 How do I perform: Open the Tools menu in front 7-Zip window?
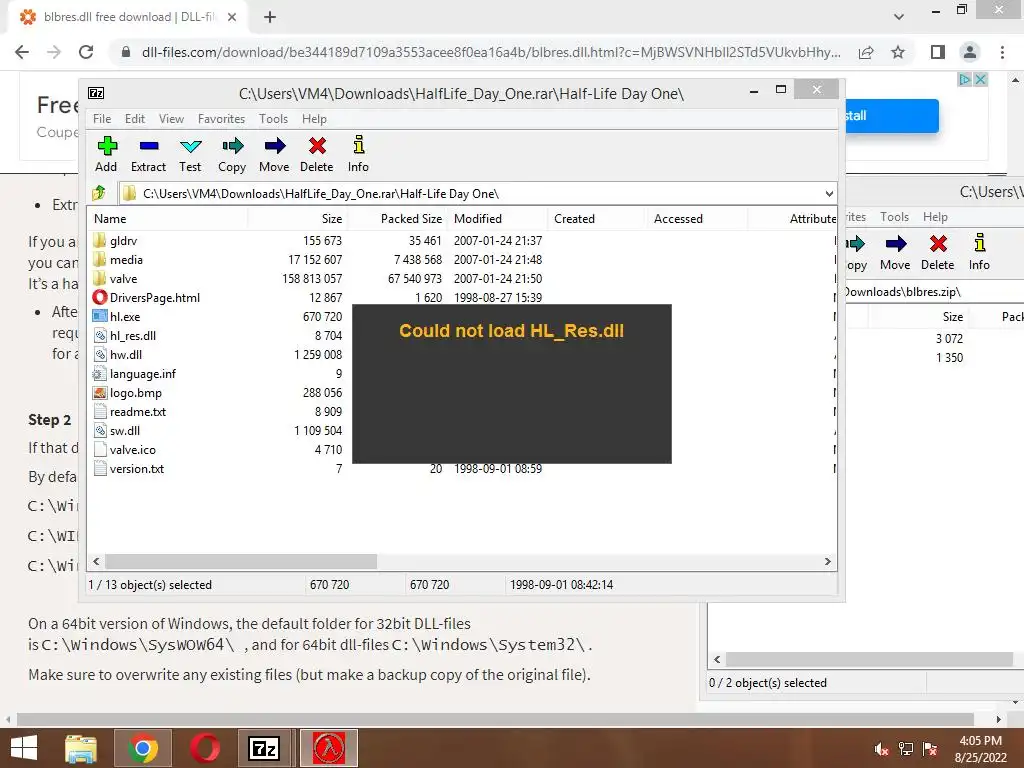point(273,119)
